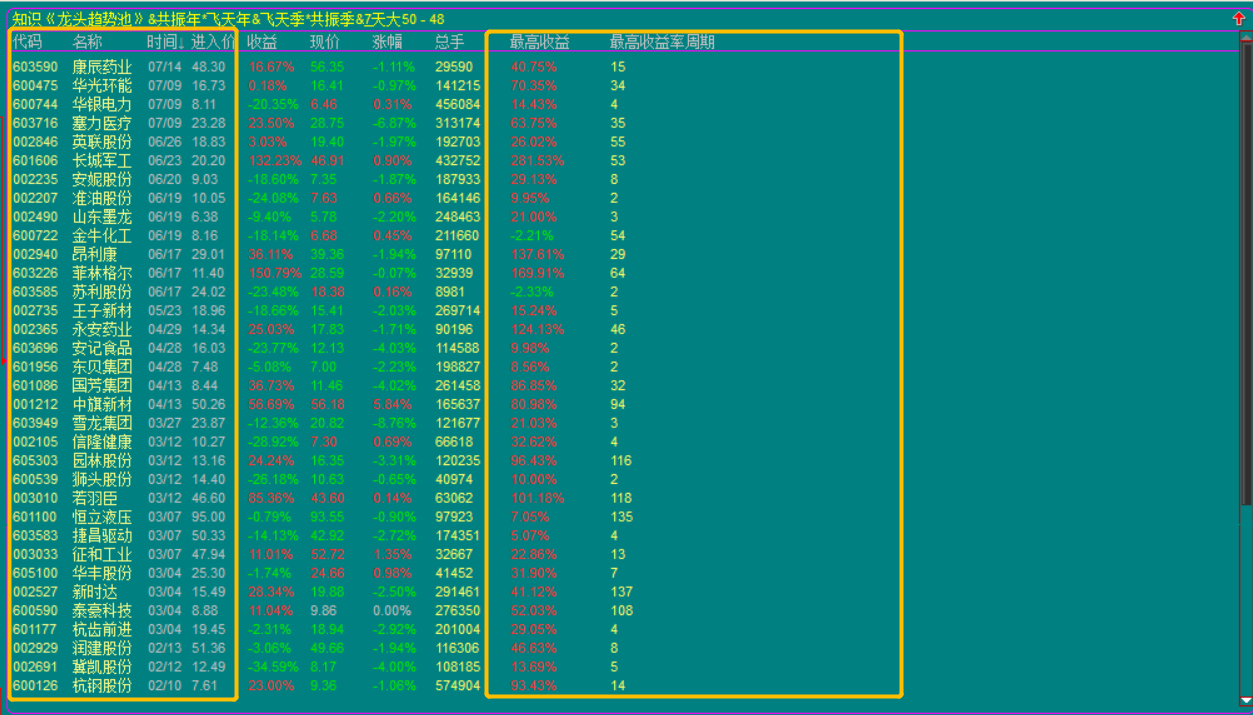1253x715 pixels.
Task: Click the 574904 volume value
Action: point(458,686)
